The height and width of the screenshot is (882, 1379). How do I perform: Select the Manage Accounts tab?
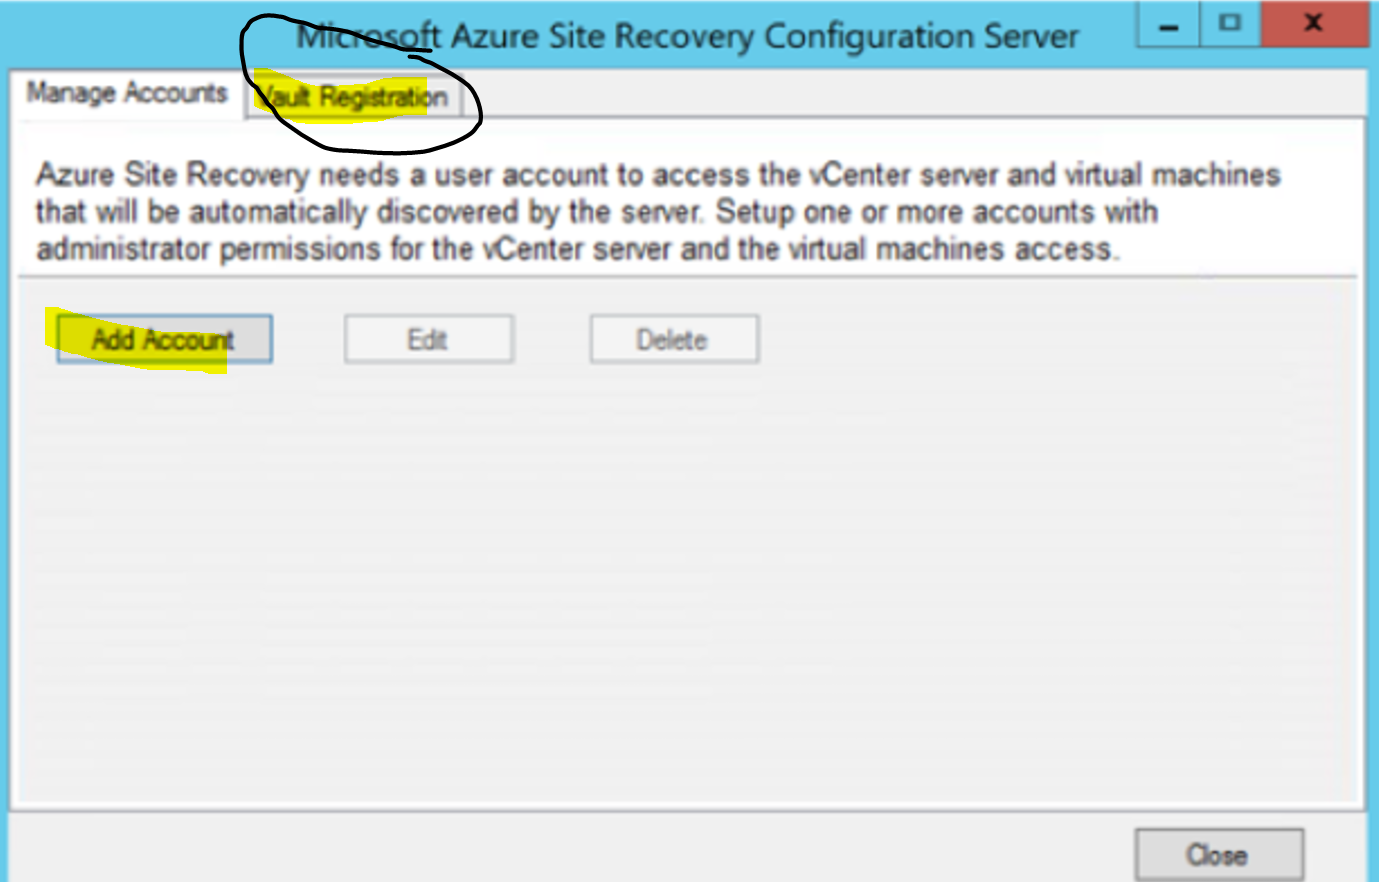(127, 94)
